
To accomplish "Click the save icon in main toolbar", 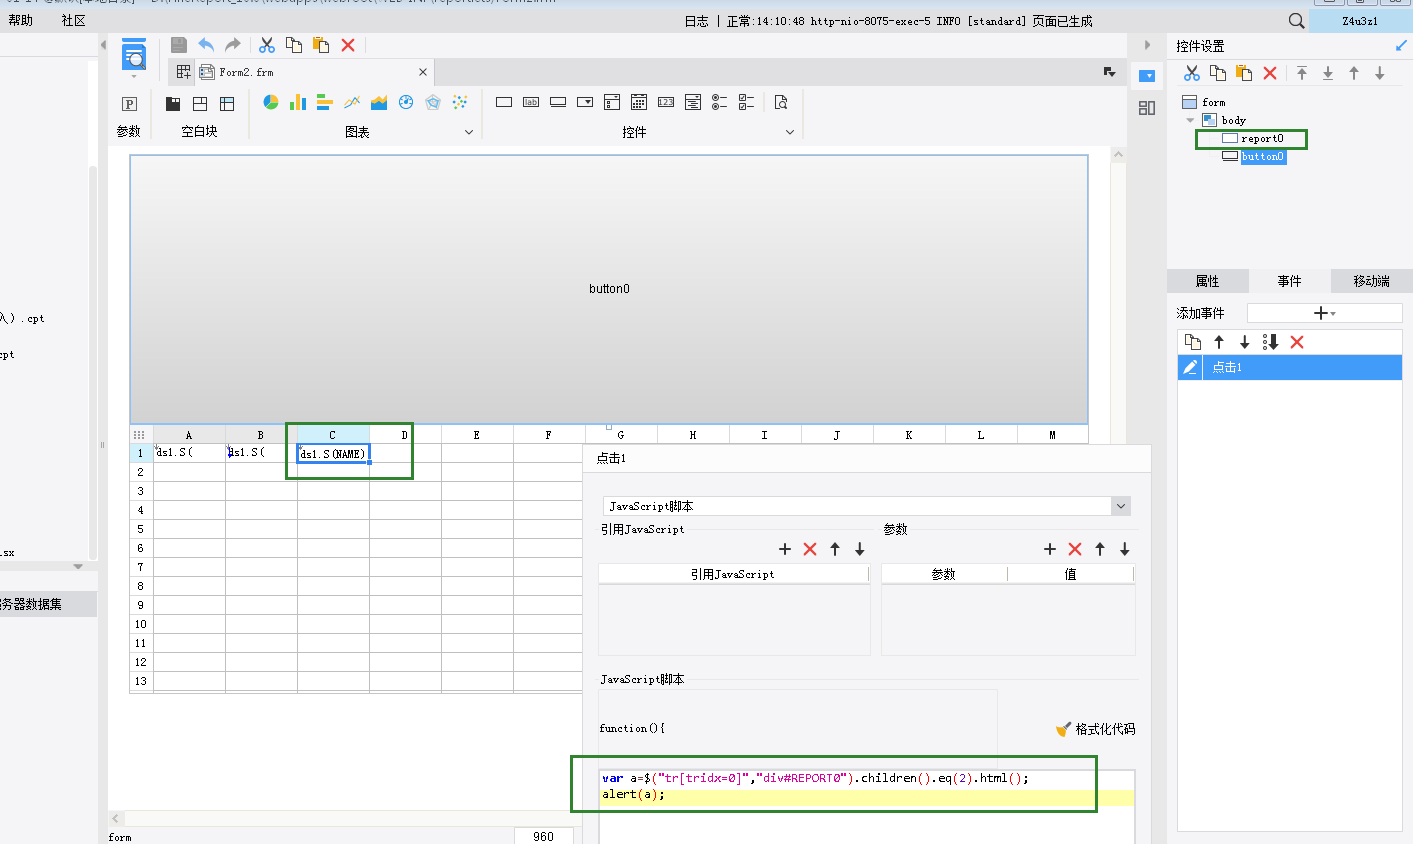I will click(x=179, y=45).
